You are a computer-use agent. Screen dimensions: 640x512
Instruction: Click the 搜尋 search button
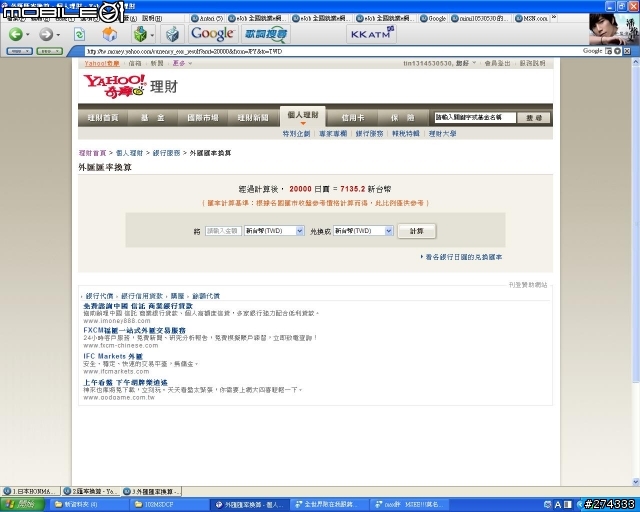(534, 118)
